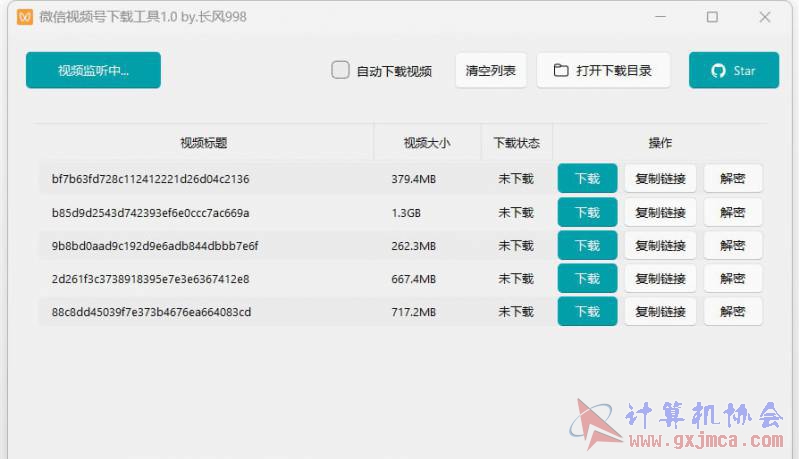Viewport: 799px width, 459px height.
Task: Click 未下载 status in the 379.4MB row
Action: coord(516,179)
